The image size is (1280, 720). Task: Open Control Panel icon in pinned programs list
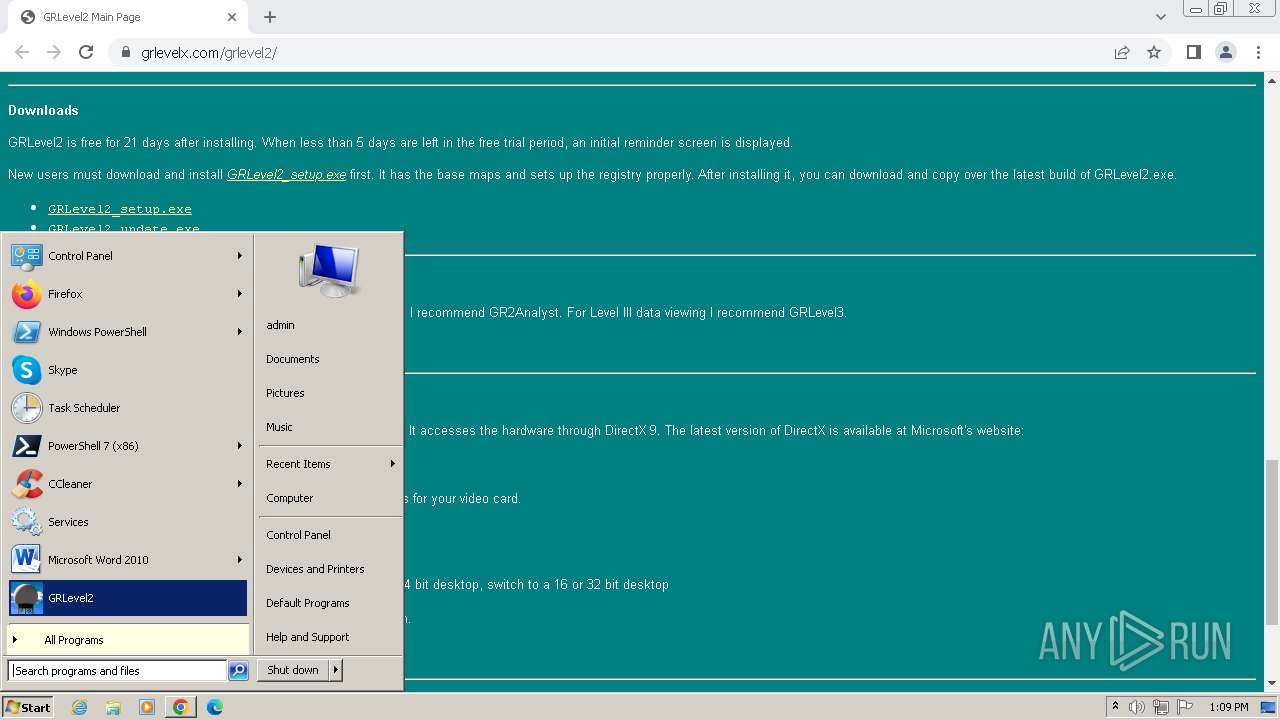pos(26,256)
